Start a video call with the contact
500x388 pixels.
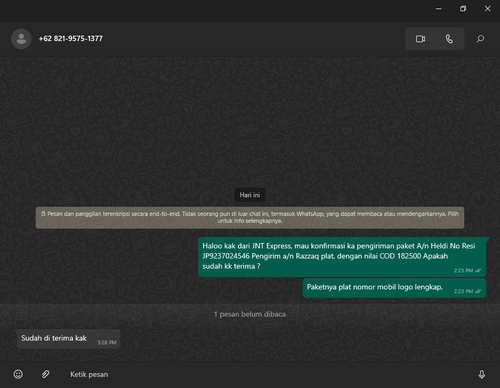click(420, 39)
